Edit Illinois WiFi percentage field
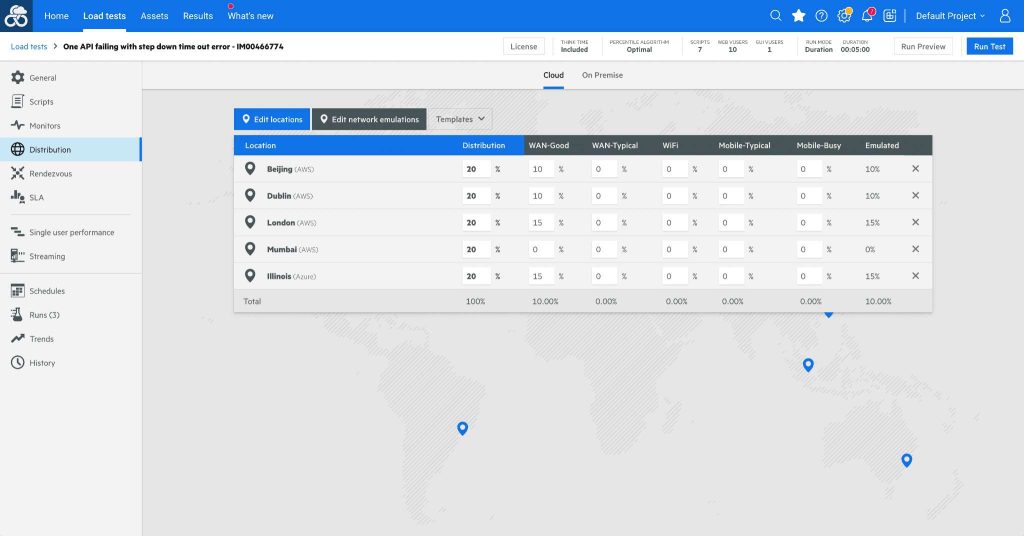The height and width of the screenshot is (536, 1024). [x=675, y=276]
